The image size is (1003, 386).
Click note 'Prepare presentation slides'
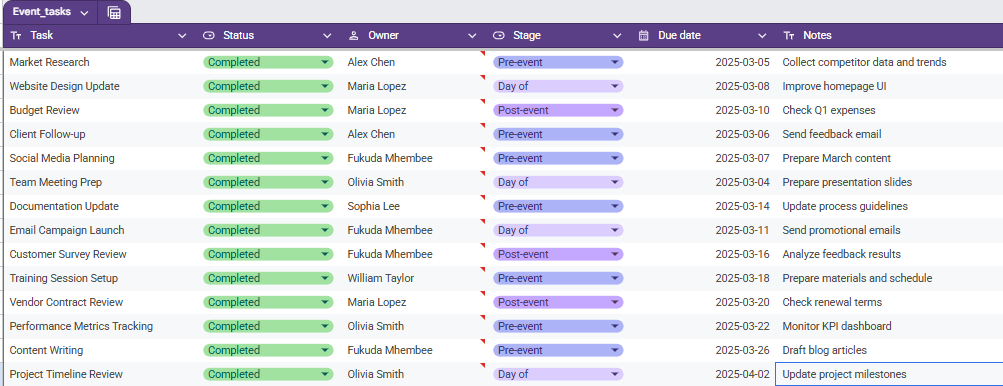[847, 182]
